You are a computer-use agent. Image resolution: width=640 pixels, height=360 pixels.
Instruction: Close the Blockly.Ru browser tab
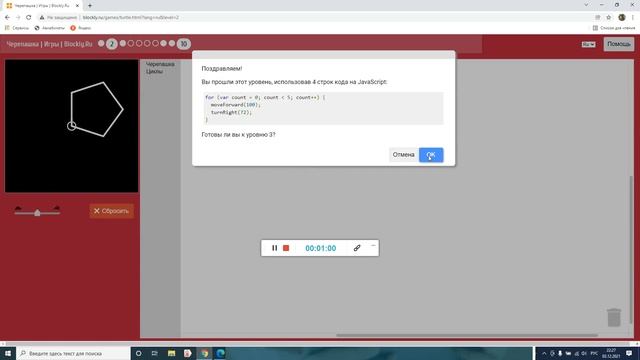click(x=77, y=6)
